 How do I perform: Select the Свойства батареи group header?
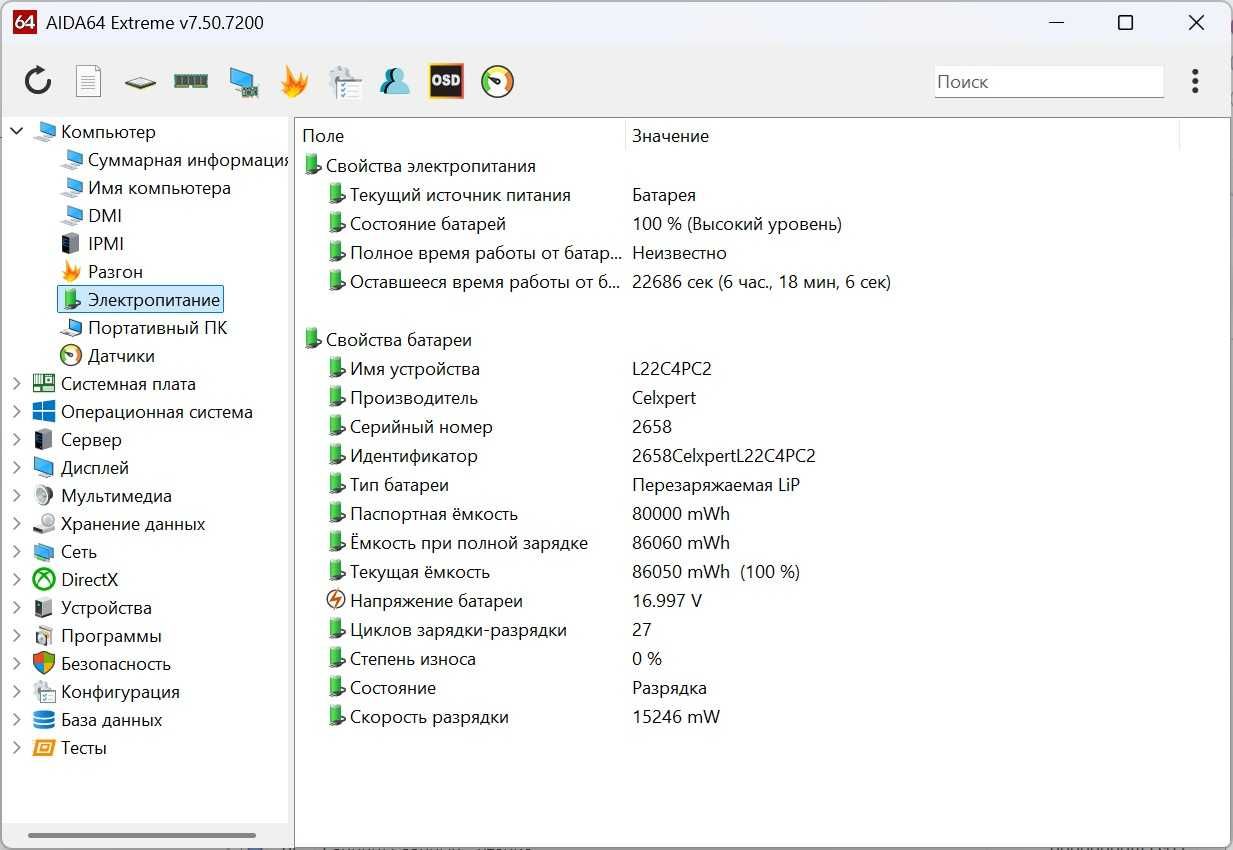[398, 340]
